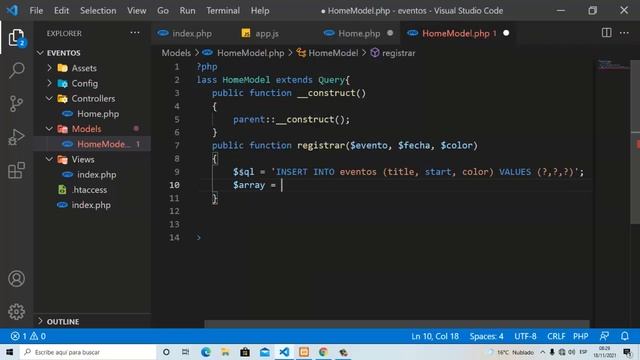Open the Manage gear settings

[16, 312]
